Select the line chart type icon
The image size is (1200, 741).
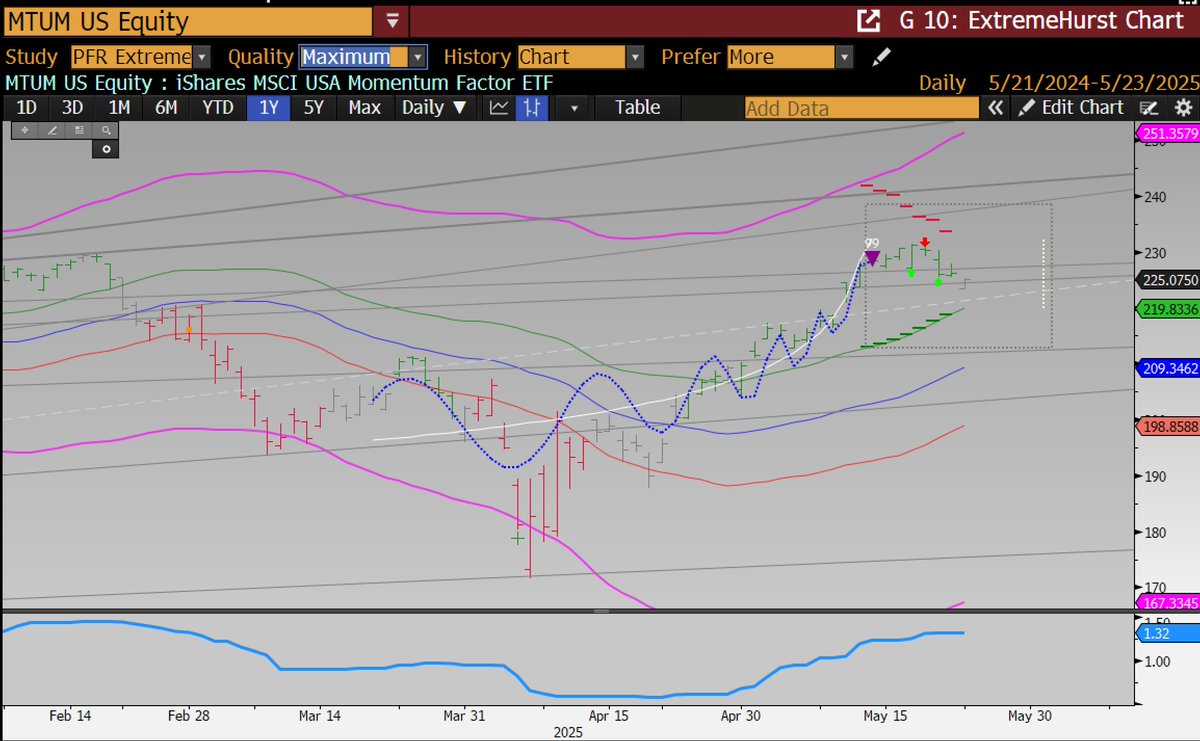tap(498, 108)
